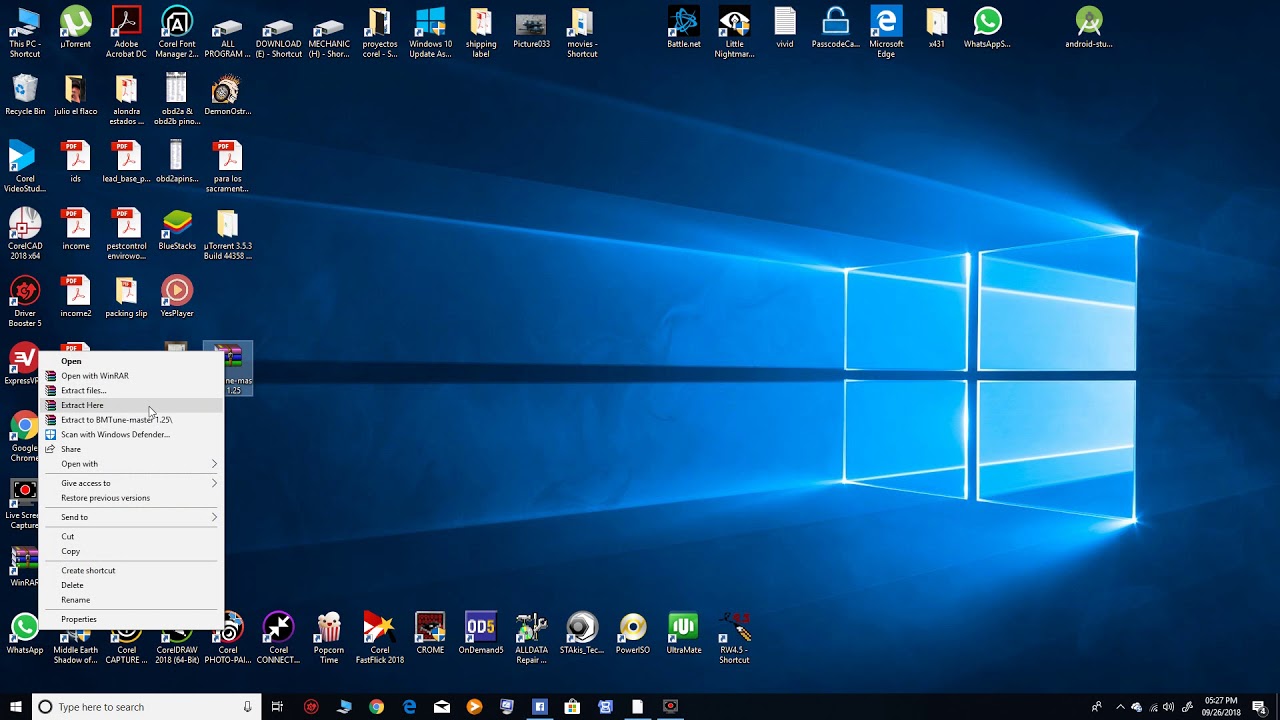Choose Extract Here in context menu
The image size is (1280, 720).
(131, 405)
